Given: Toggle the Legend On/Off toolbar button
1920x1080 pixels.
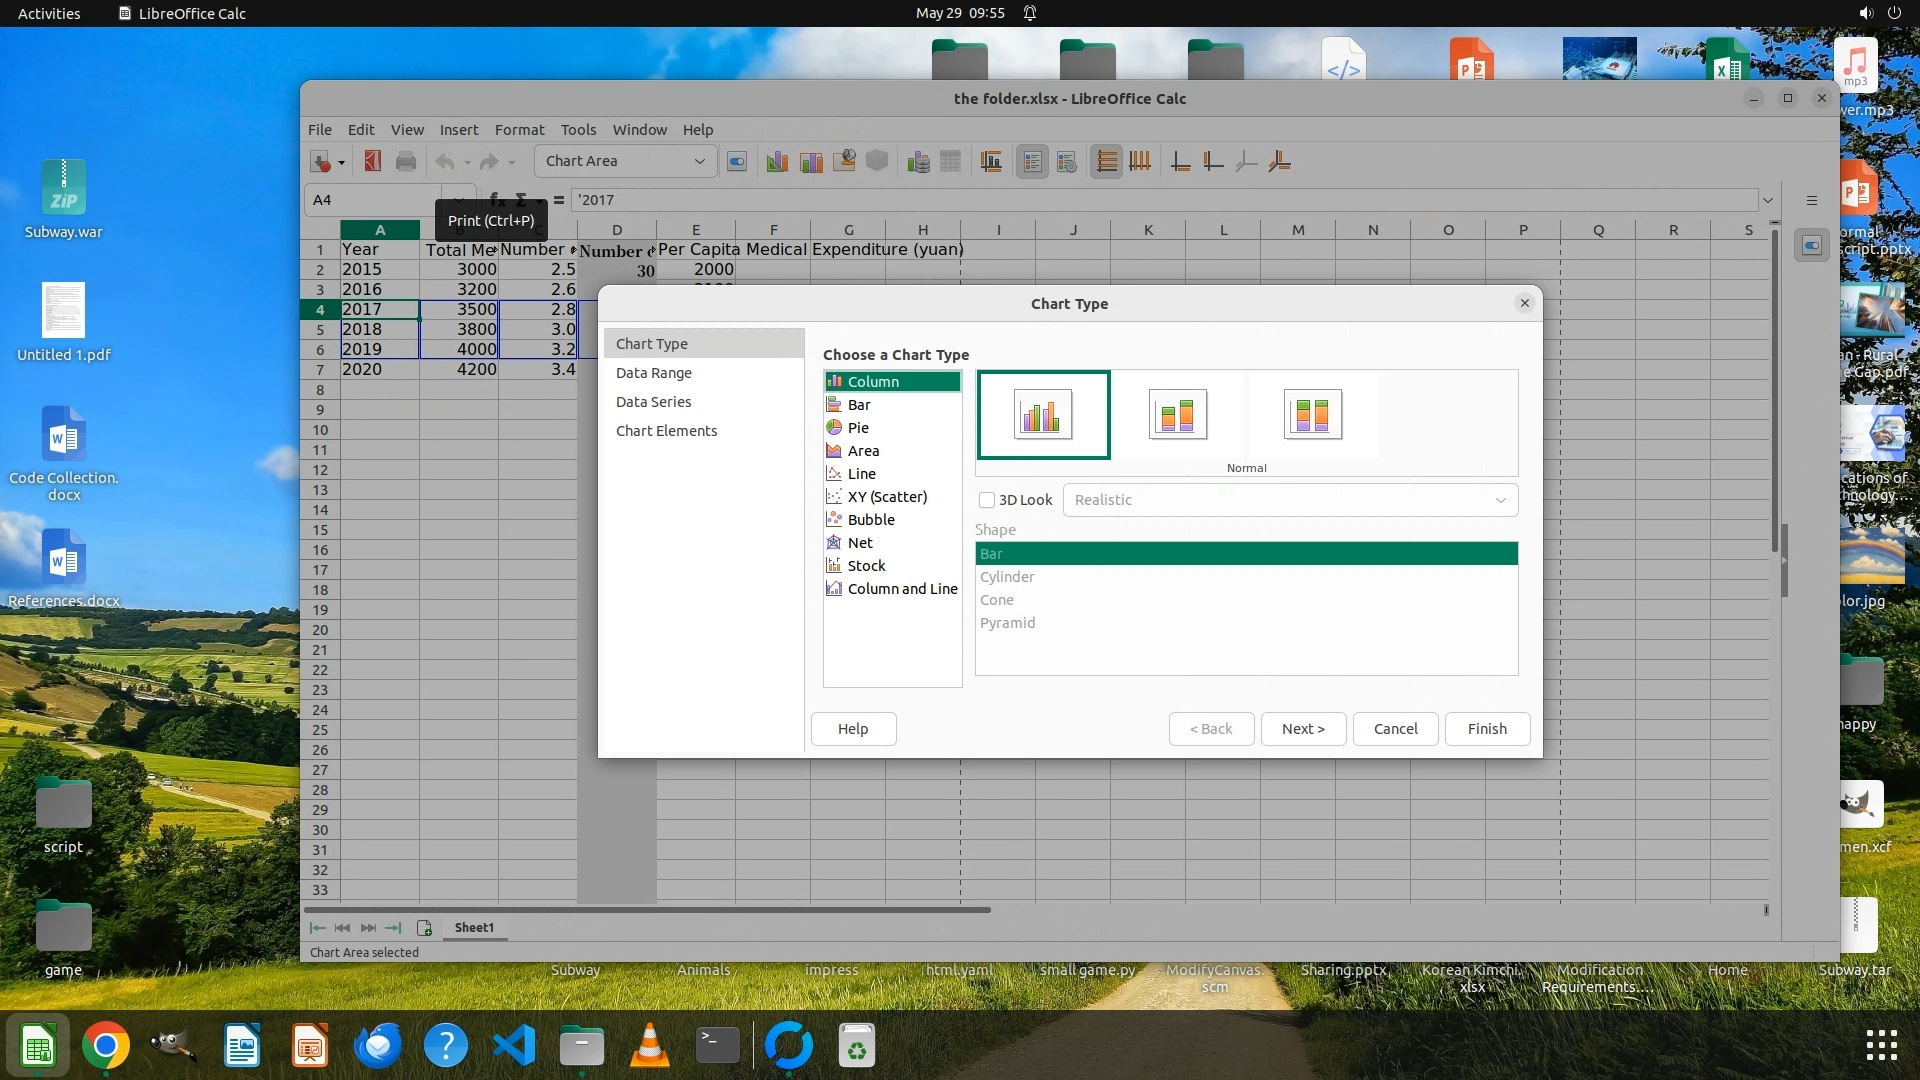Looking at the screenshot, I should [1032, 162].
